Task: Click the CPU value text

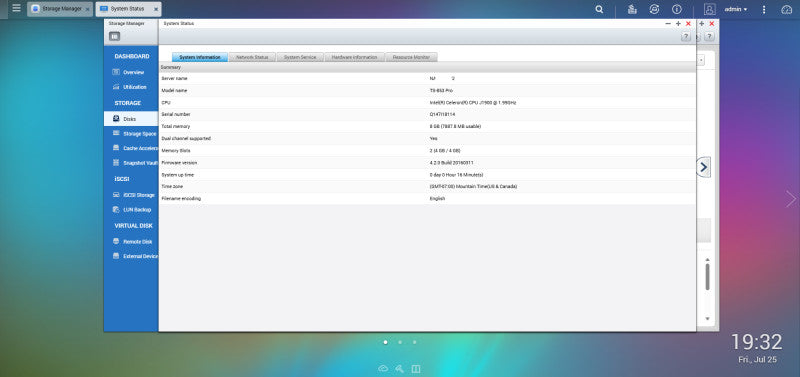Action: tap(473, 103)
